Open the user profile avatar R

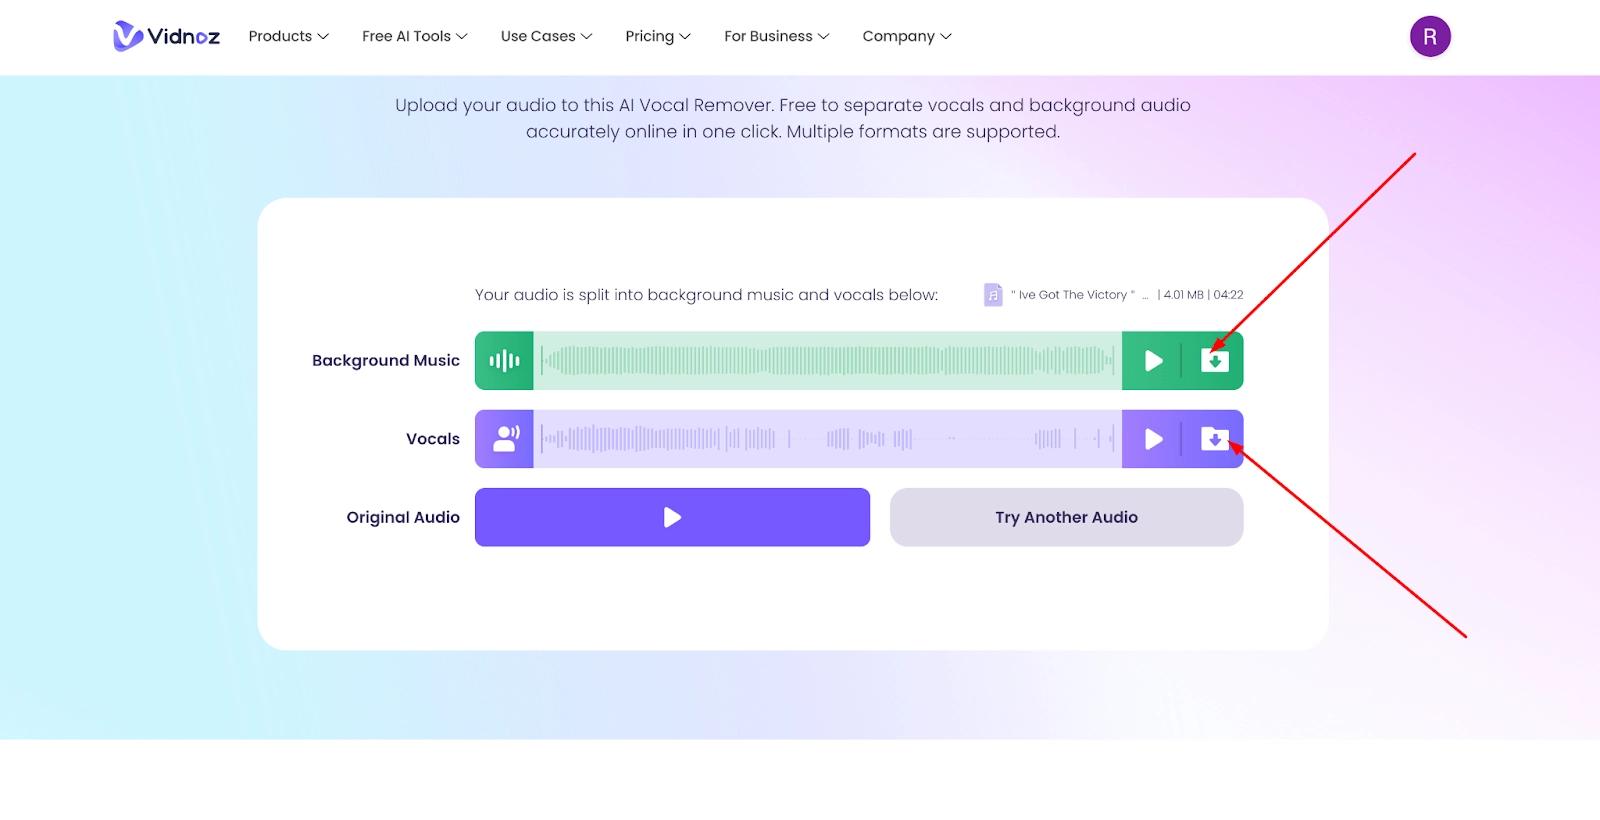pyautogui.click(x=1430, y=37)
